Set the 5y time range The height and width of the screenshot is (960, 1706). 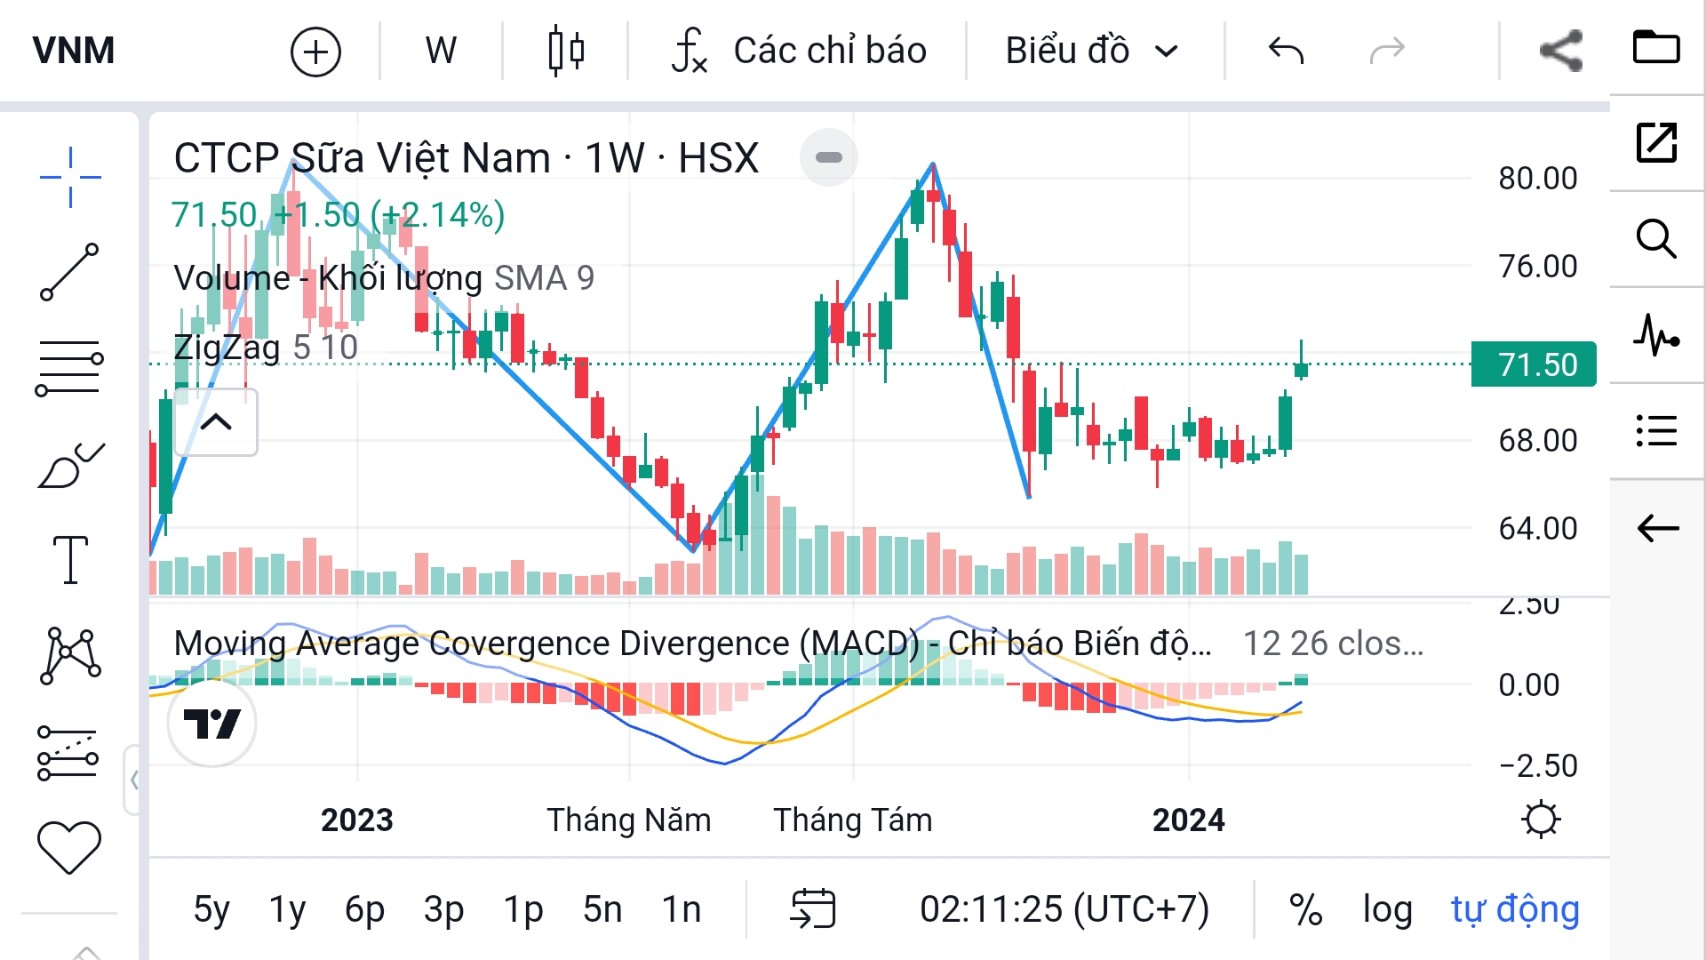point(211,909)
